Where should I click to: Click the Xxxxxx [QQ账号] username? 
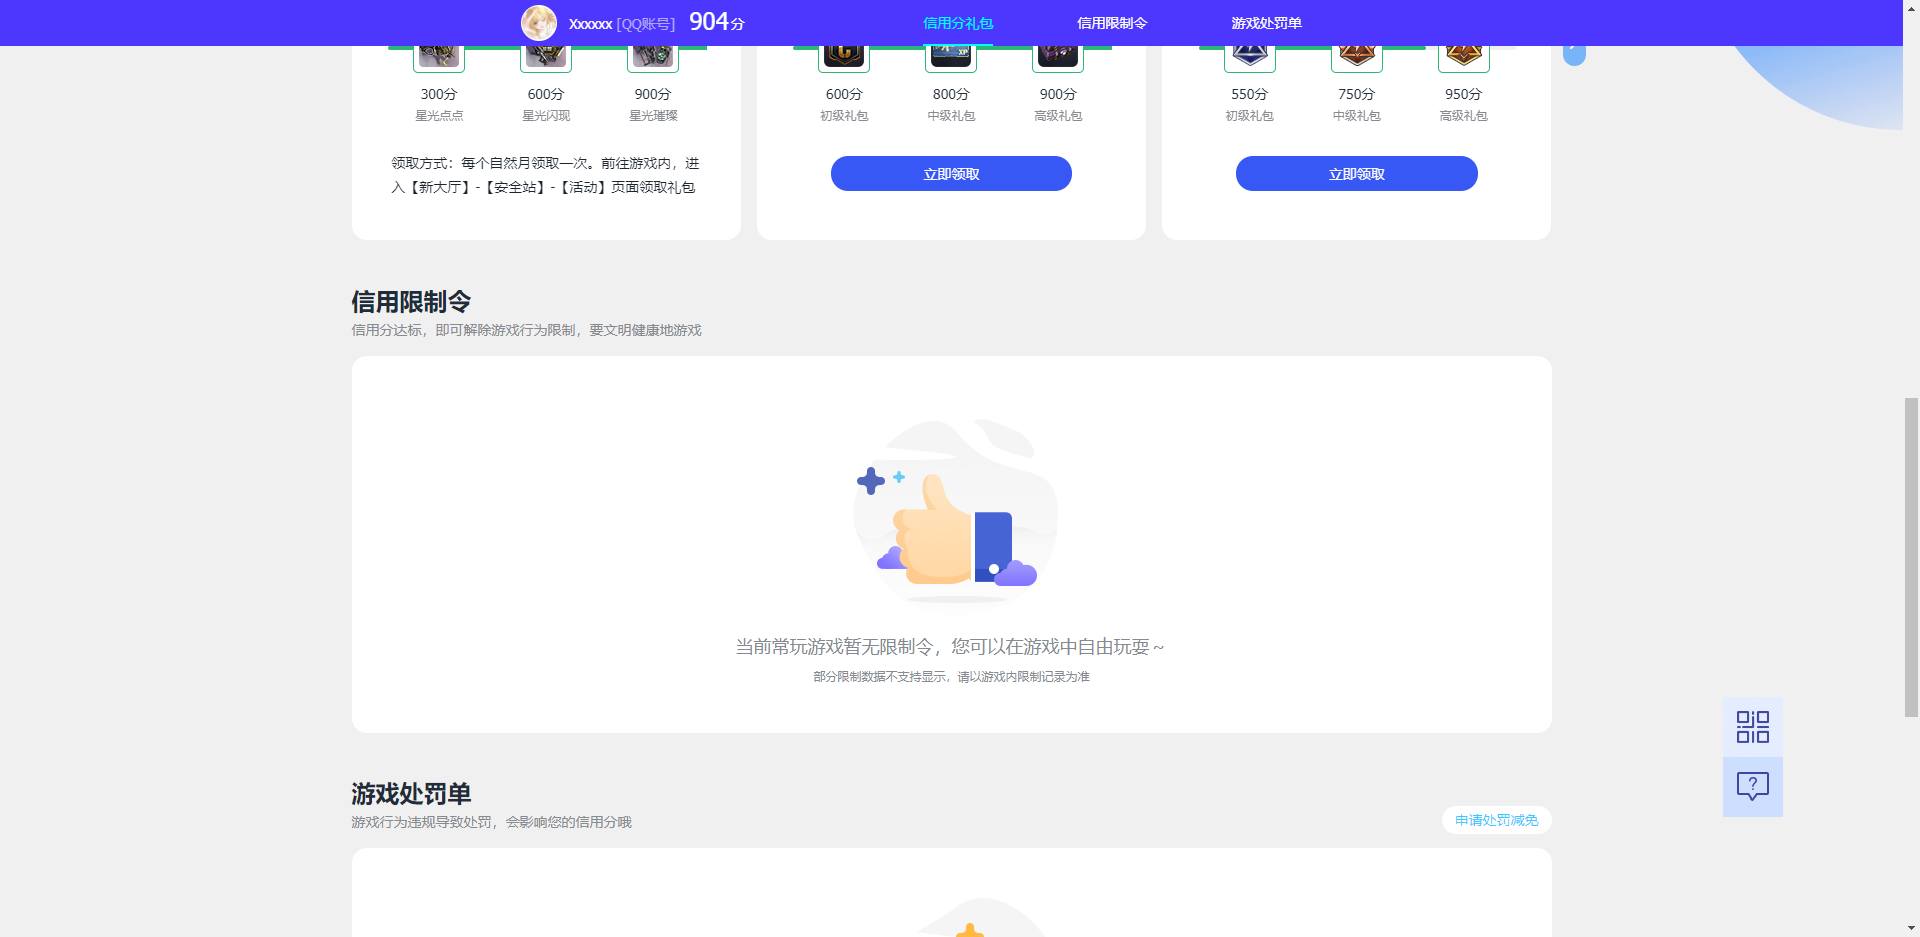click(622, 24)
